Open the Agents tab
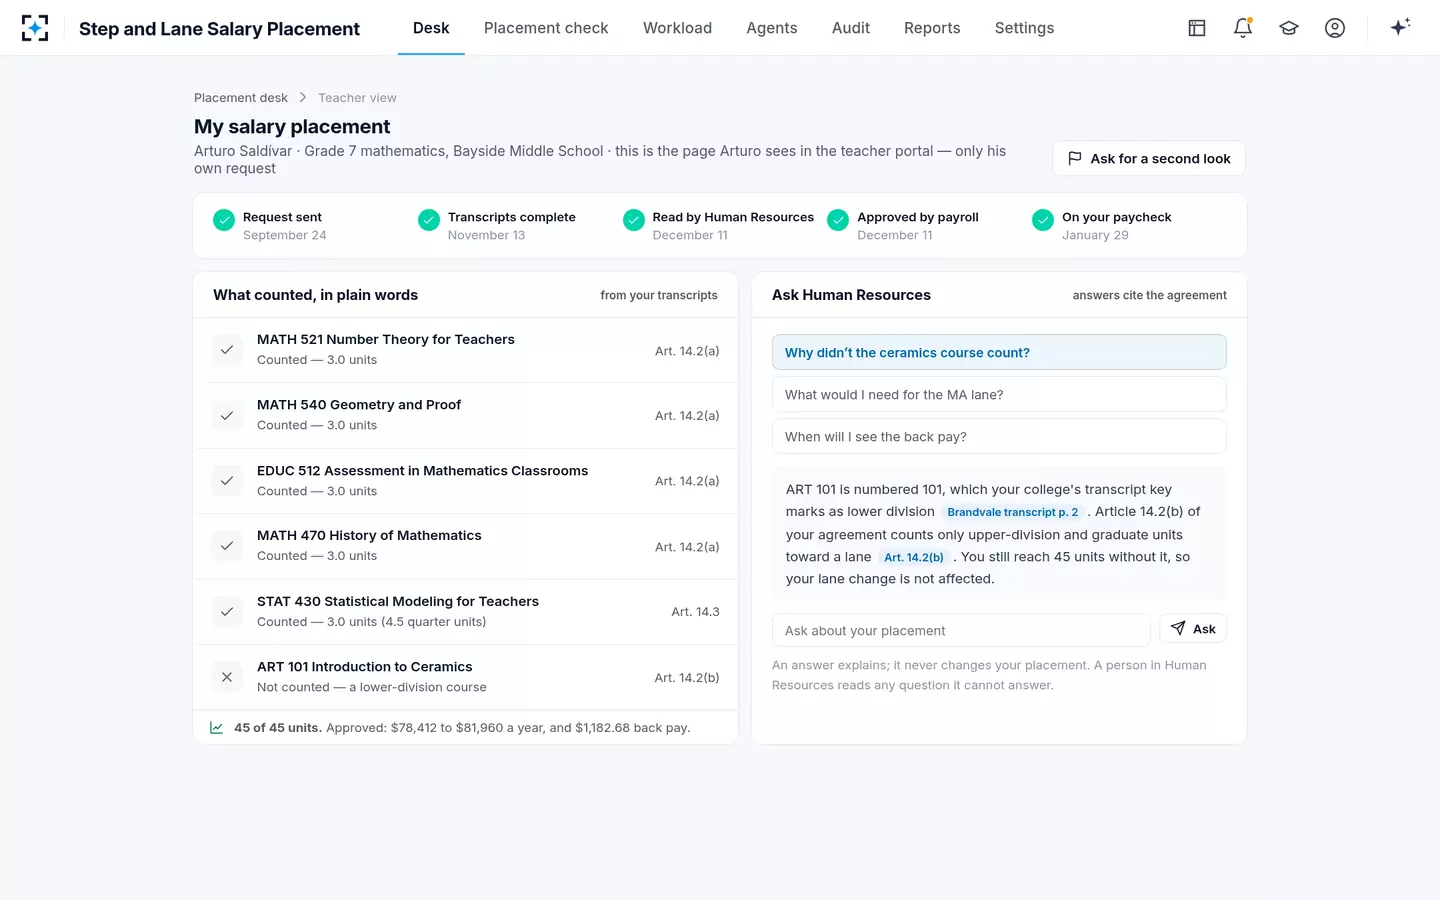This screenshot has height=900, width=1440. click(772, 28)
